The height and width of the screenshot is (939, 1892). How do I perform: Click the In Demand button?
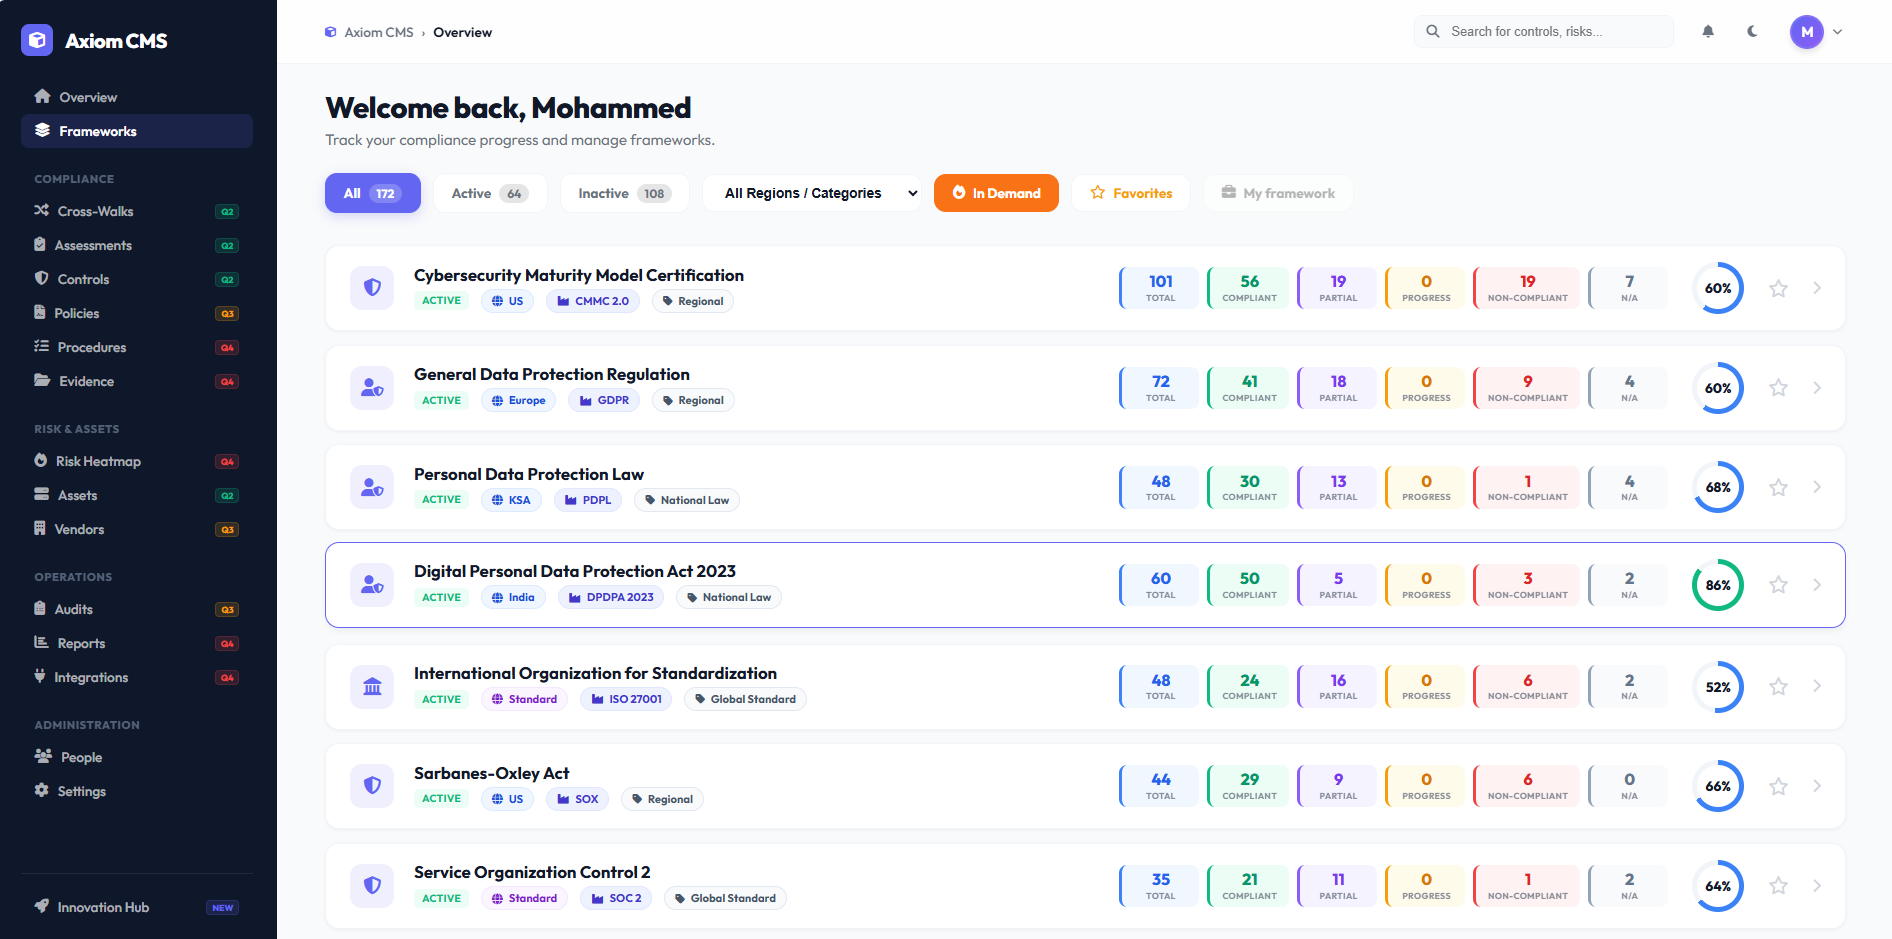[996, 193]
